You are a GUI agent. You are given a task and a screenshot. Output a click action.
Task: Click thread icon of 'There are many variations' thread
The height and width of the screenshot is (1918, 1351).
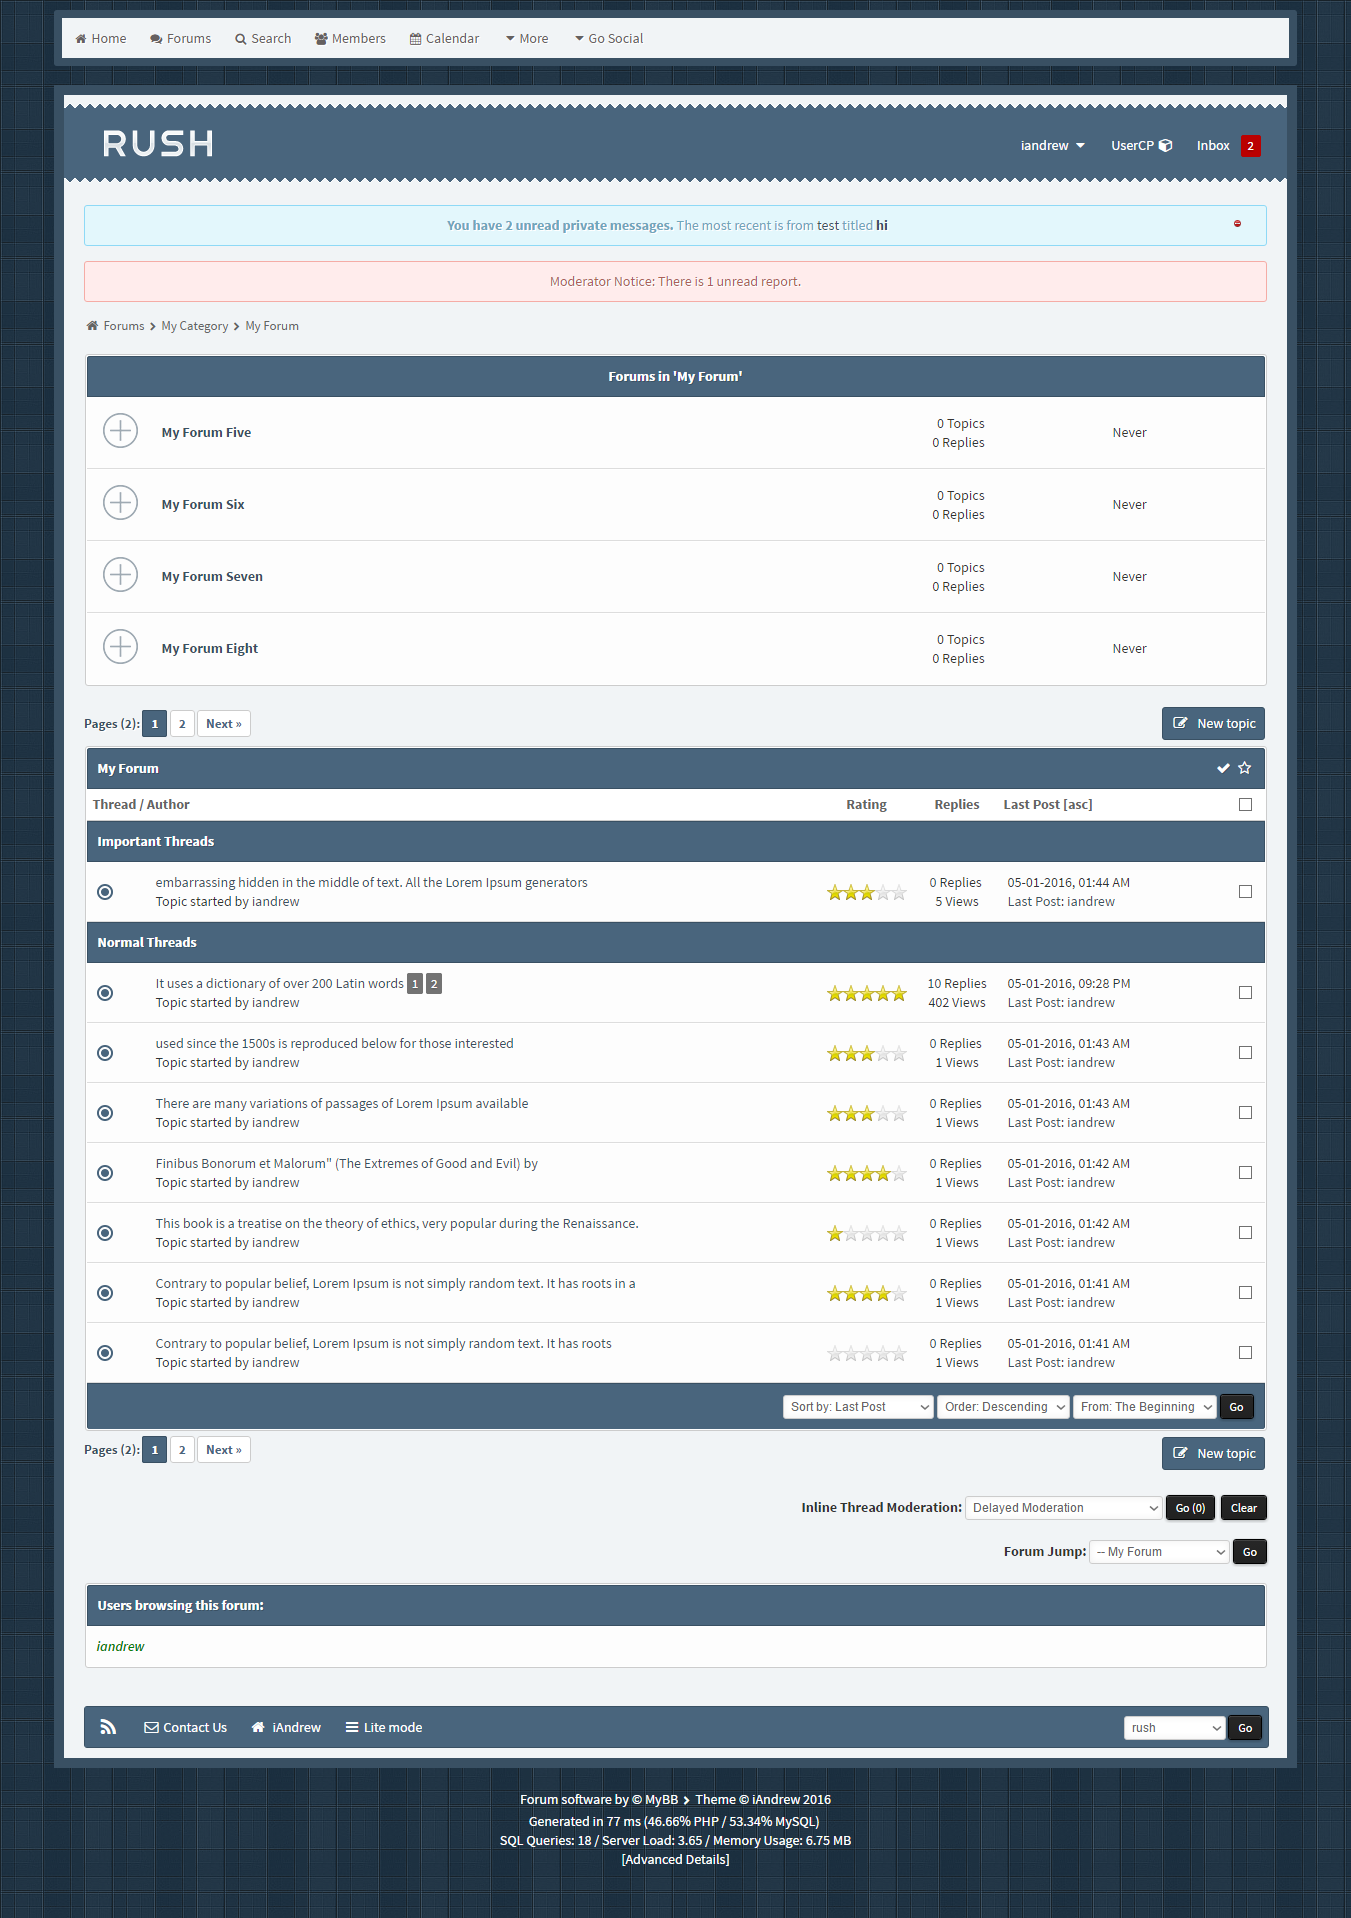105,1113
